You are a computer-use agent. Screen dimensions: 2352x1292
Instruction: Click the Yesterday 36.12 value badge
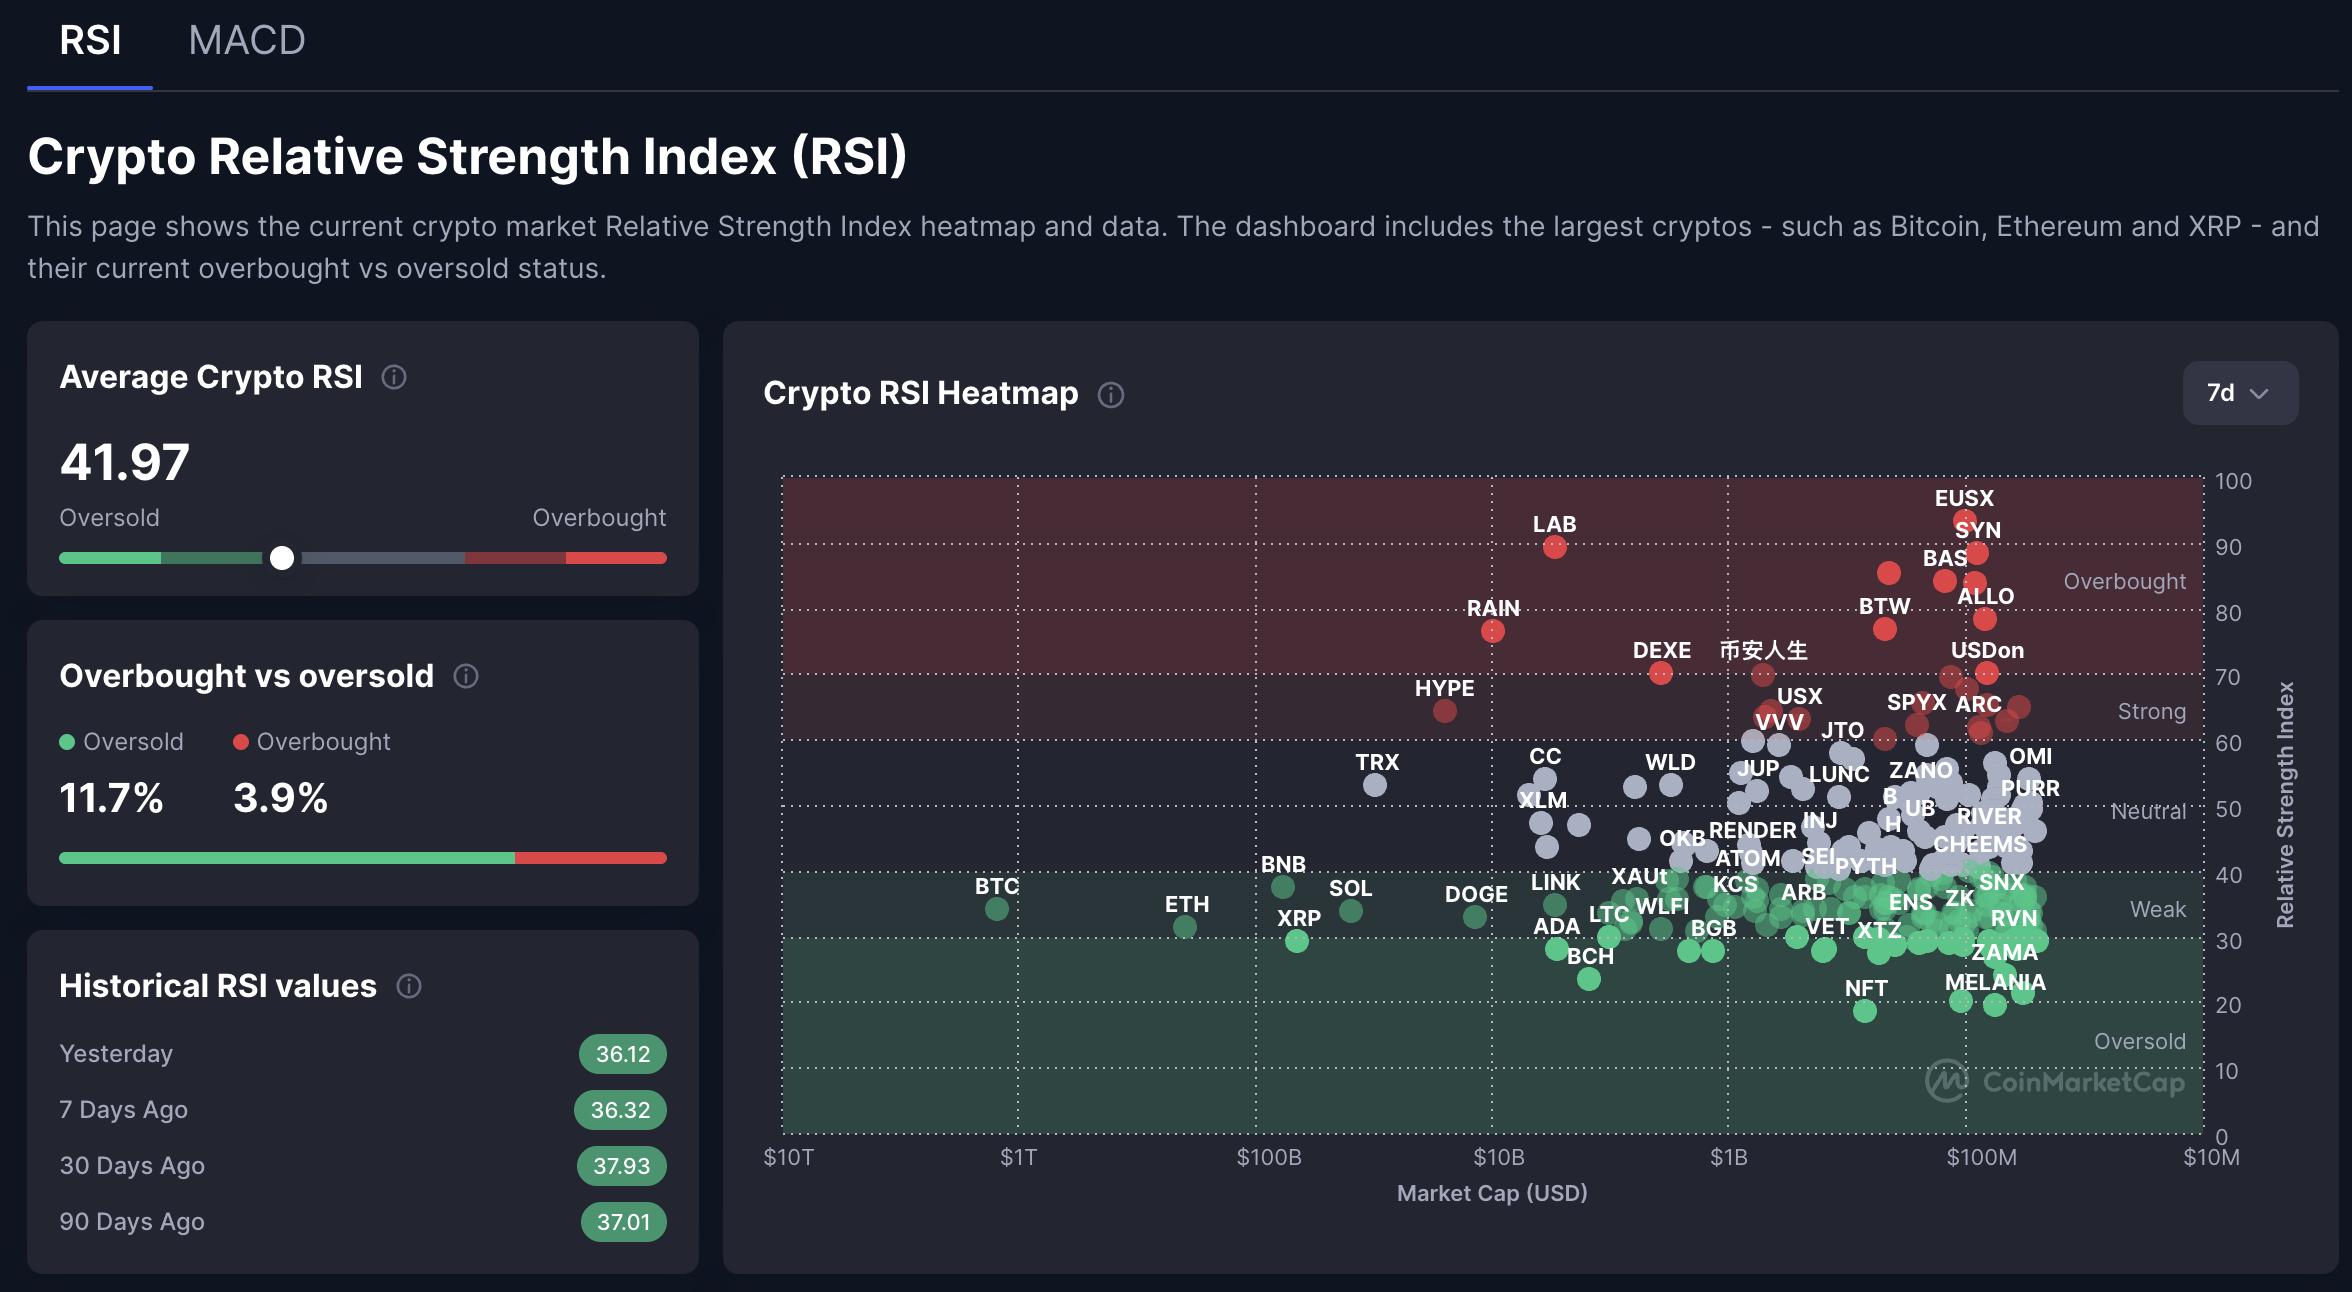tap(623, 1054)
